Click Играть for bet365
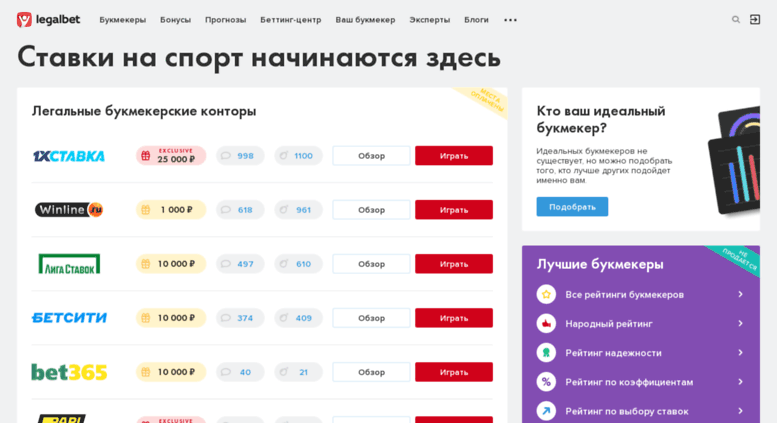777x423 pixels. coord(454,372)
